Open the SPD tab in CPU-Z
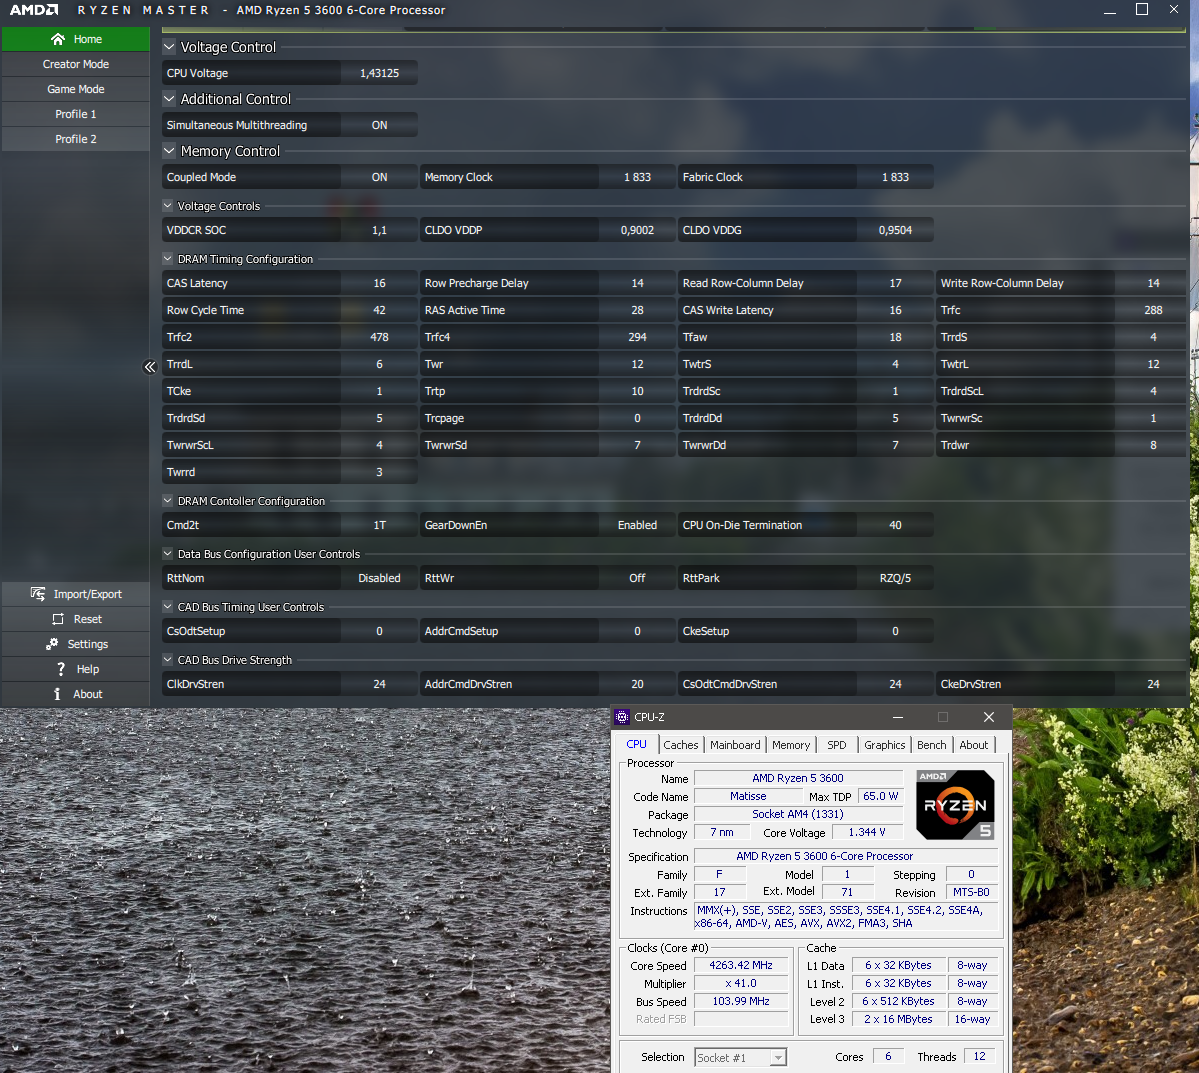Screen dimensions: 1199x1073 [837, 745]
